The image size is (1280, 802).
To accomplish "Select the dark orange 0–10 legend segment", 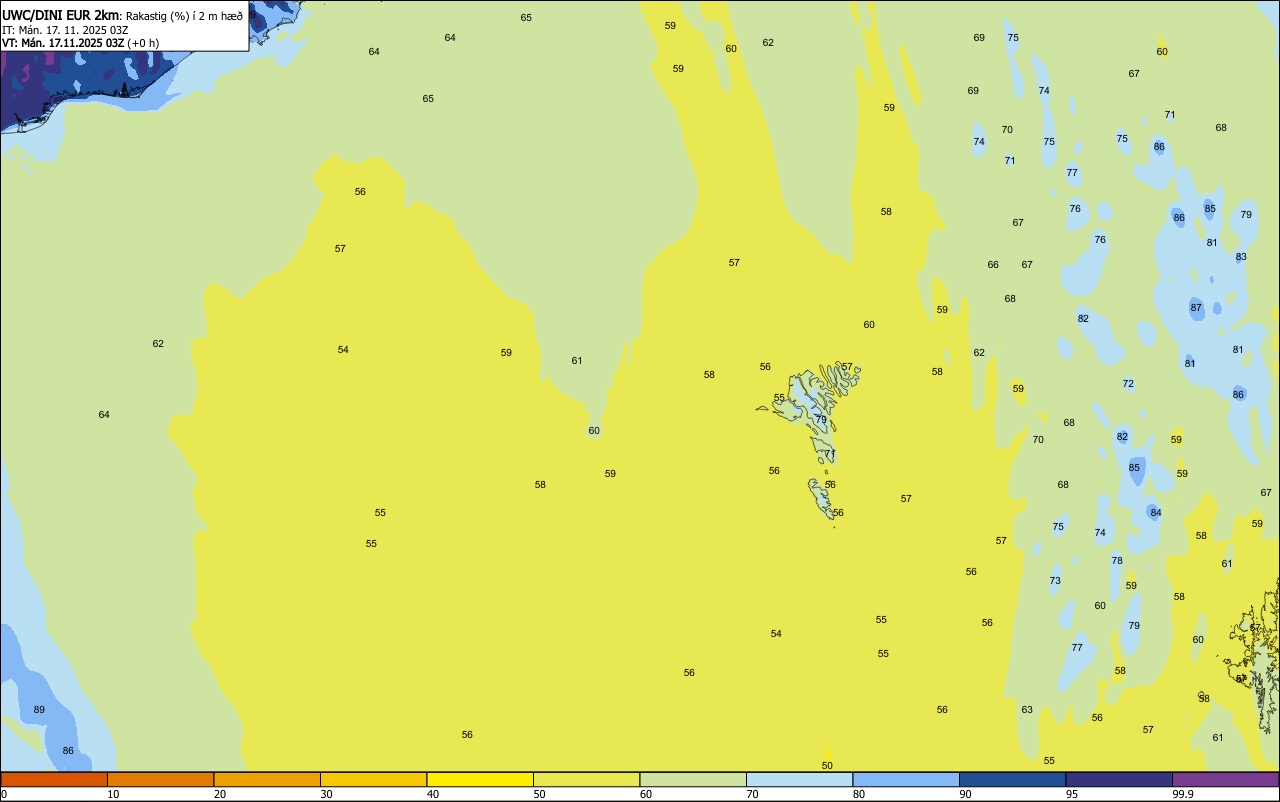I will pyautogui.click(x=54, y=779).
